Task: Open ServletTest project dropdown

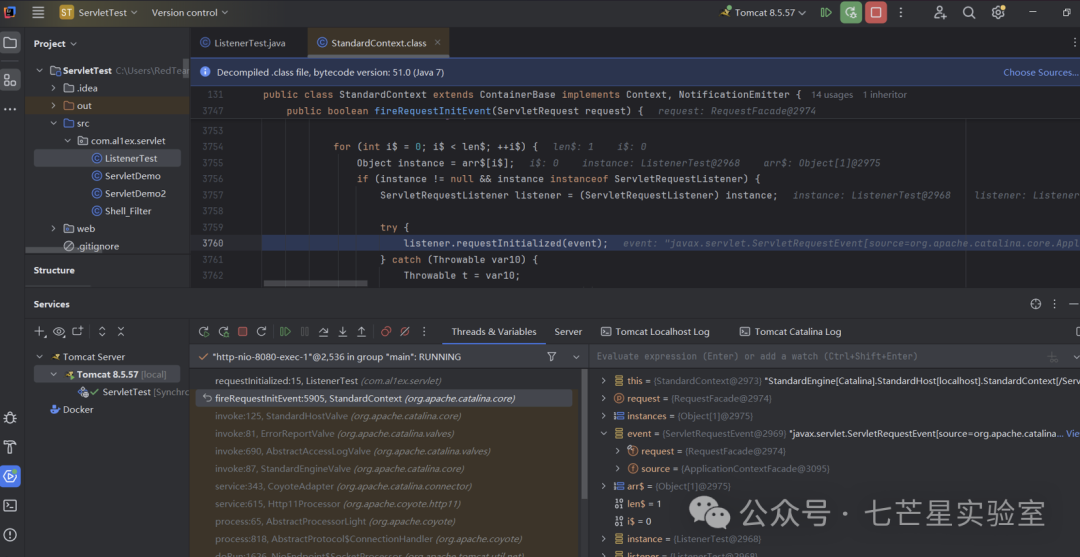Action: pyautogui.click(x=98, y=12)
